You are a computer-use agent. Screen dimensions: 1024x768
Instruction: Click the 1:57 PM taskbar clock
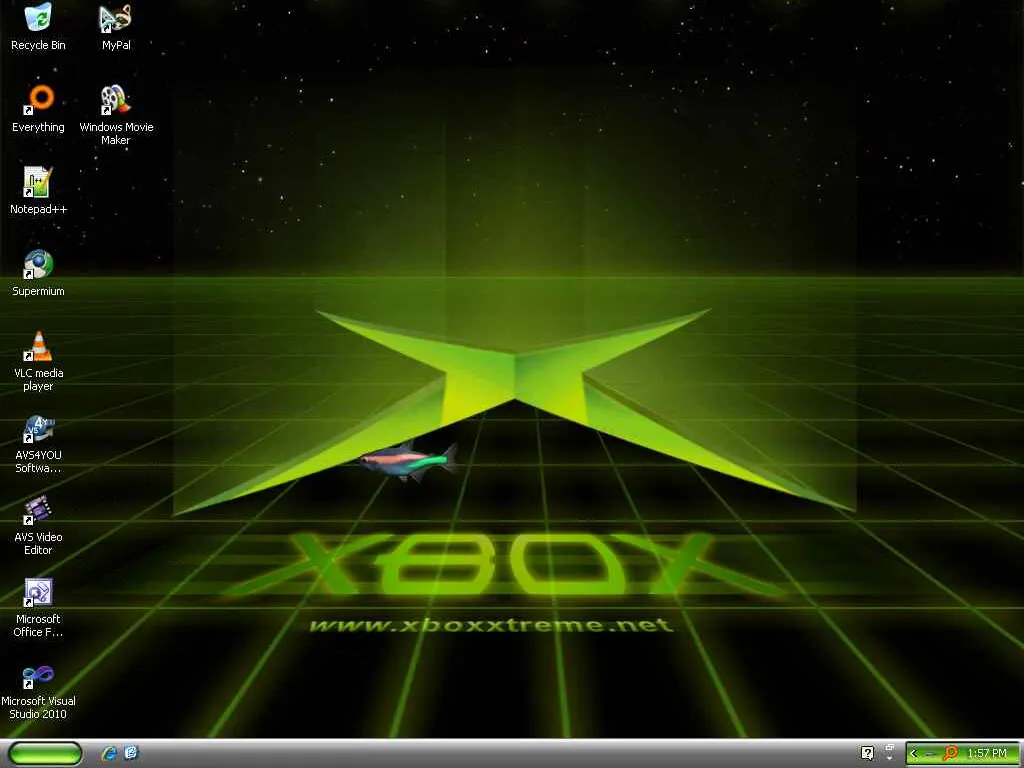pos(987,754)
